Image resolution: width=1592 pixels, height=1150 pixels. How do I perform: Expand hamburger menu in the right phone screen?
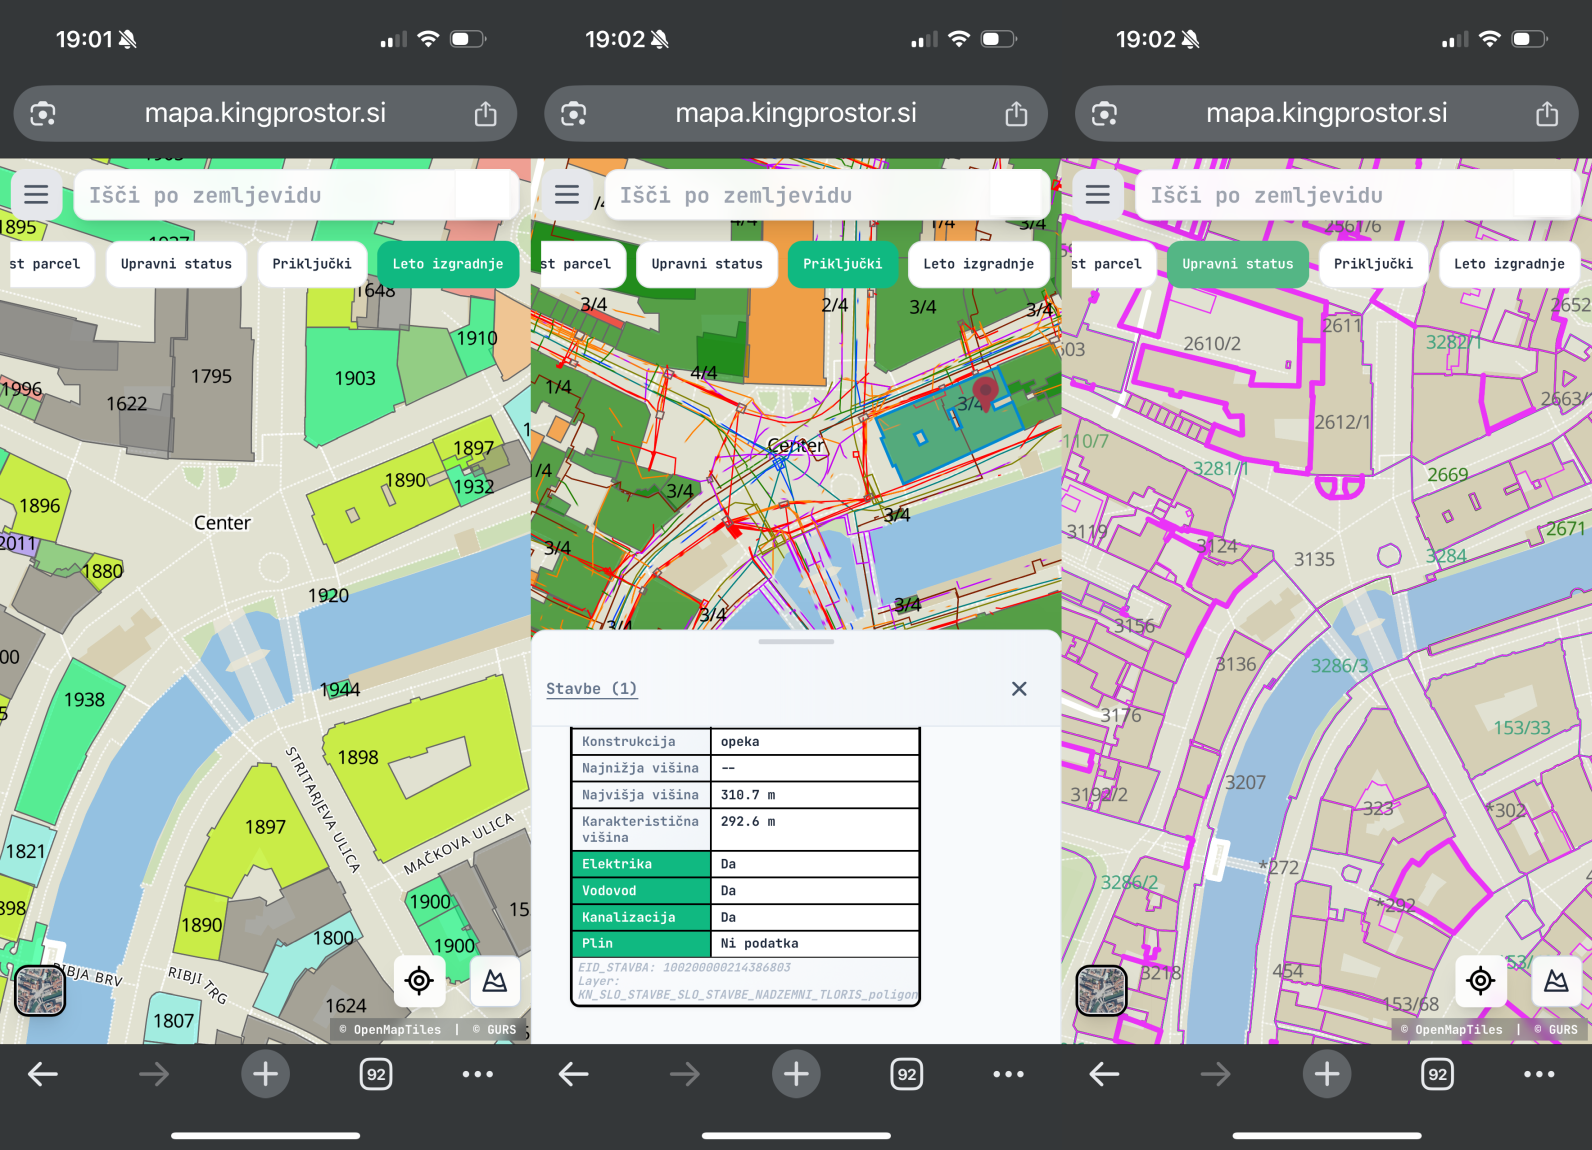tap(1097, 195)
